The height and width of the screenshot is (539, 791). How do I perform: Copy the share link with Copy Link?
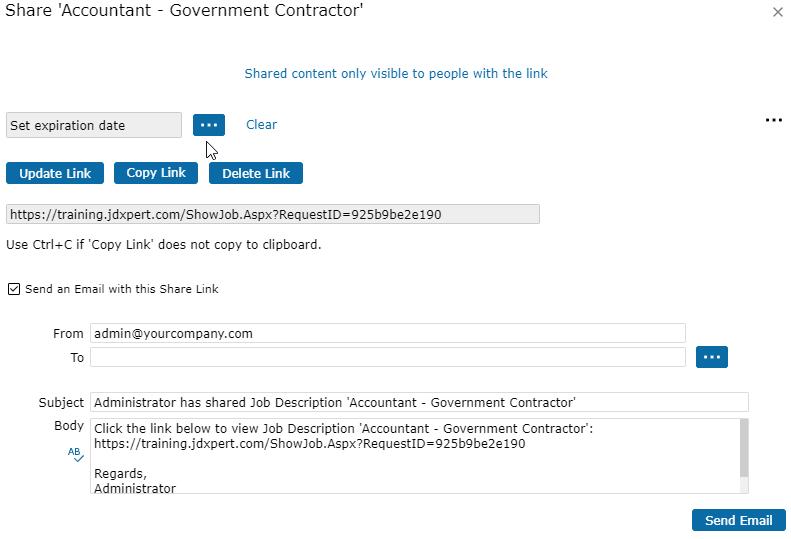pyautogui.click(x=156, y=173)
